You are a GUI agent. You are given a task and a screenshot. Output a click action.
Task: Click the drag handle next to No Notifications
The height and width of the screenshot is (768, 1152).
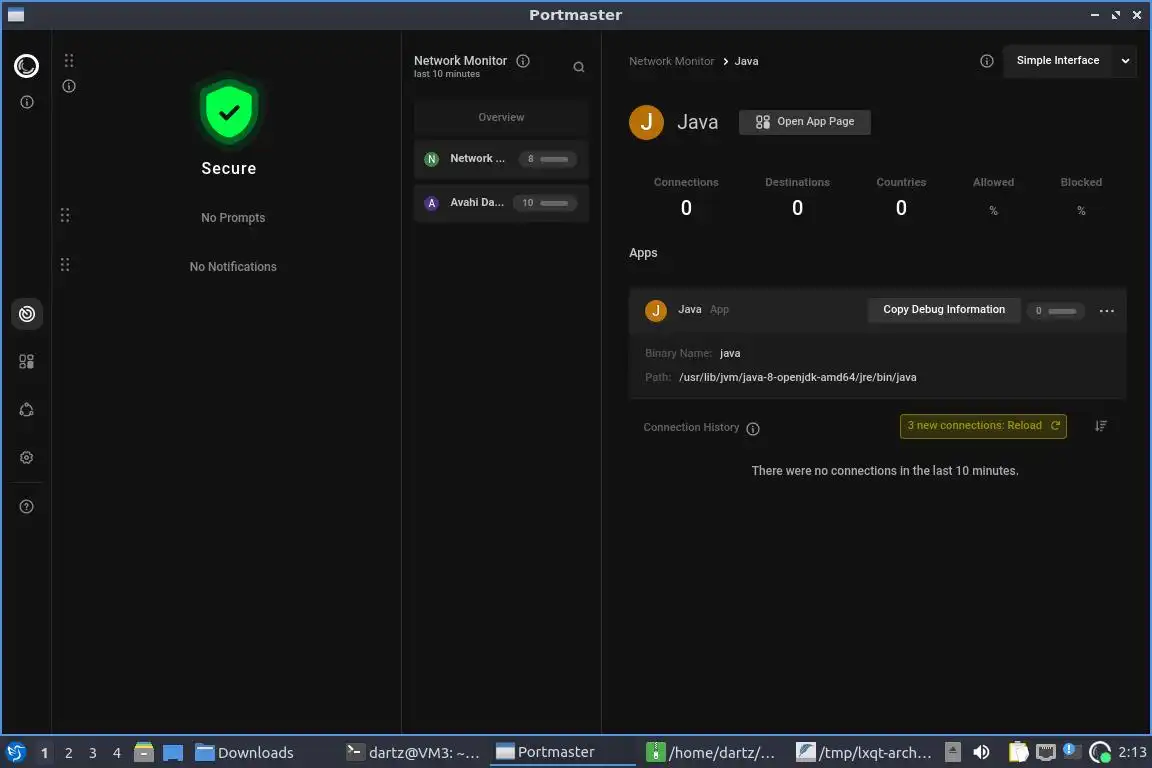65,265
